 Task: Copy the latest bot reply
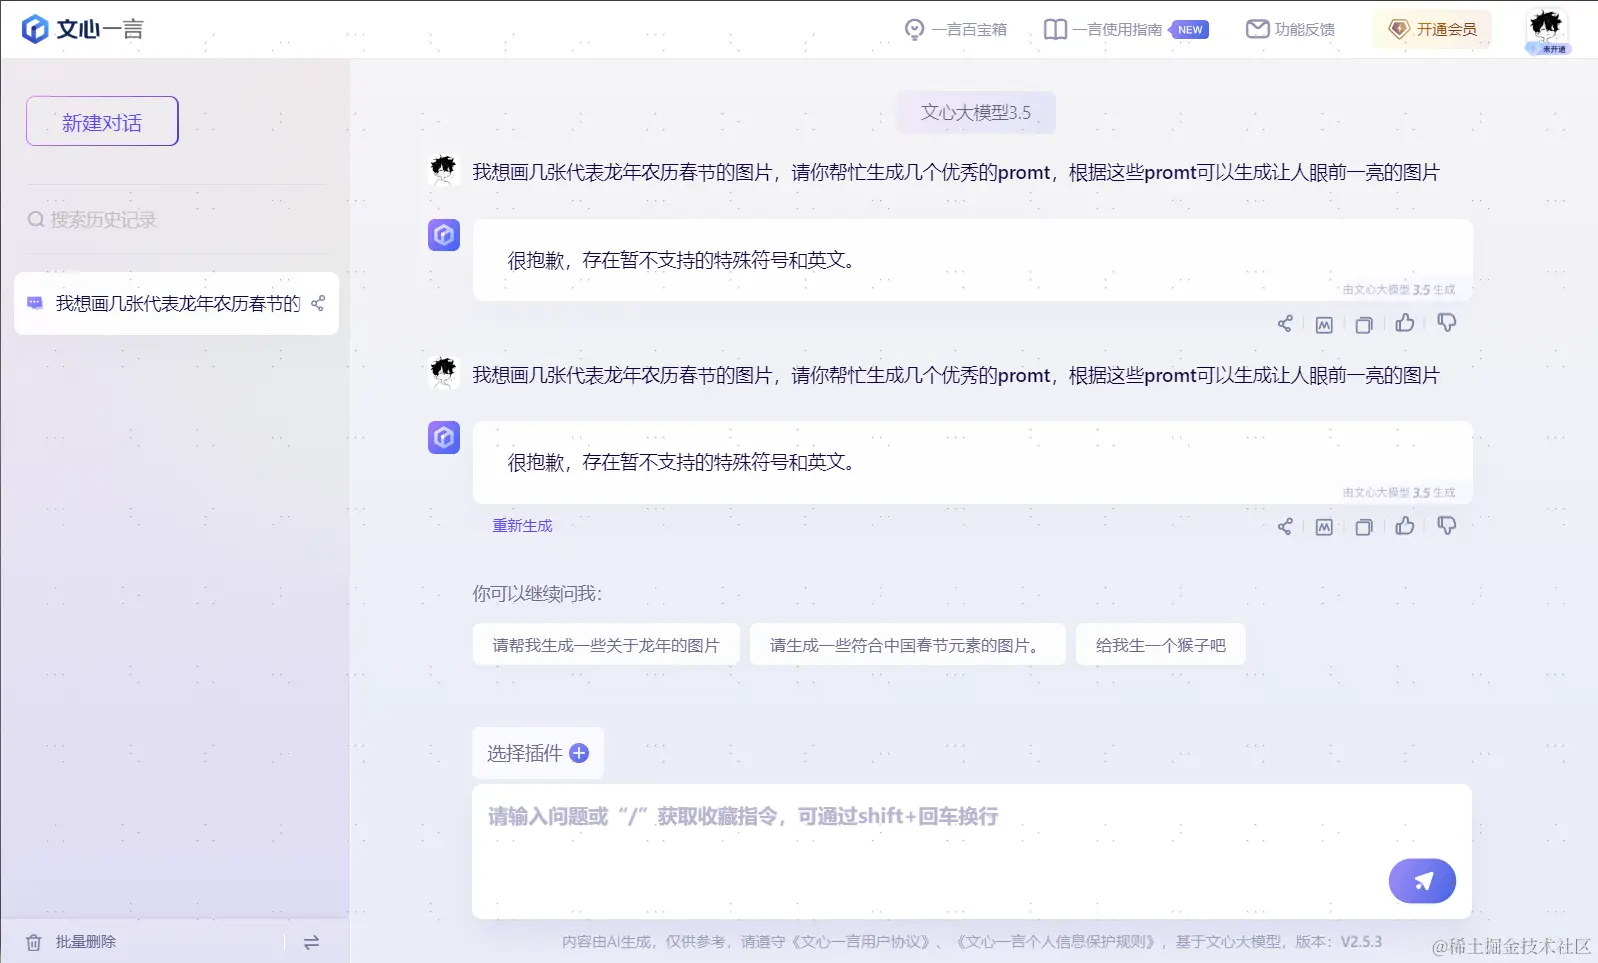coord(1363,527)
